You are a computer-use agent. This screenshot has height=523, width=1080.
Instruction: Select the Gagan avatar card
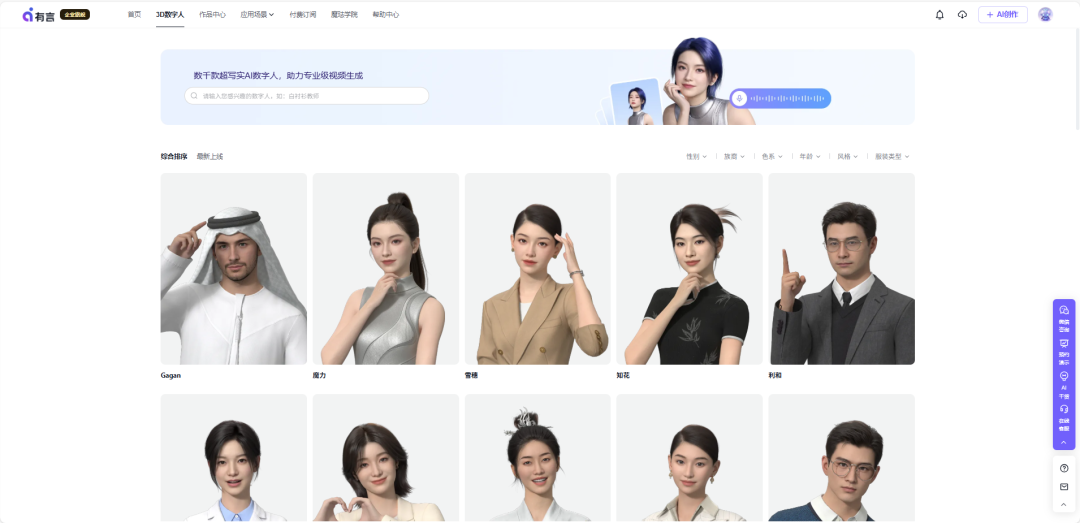point(233,269)
